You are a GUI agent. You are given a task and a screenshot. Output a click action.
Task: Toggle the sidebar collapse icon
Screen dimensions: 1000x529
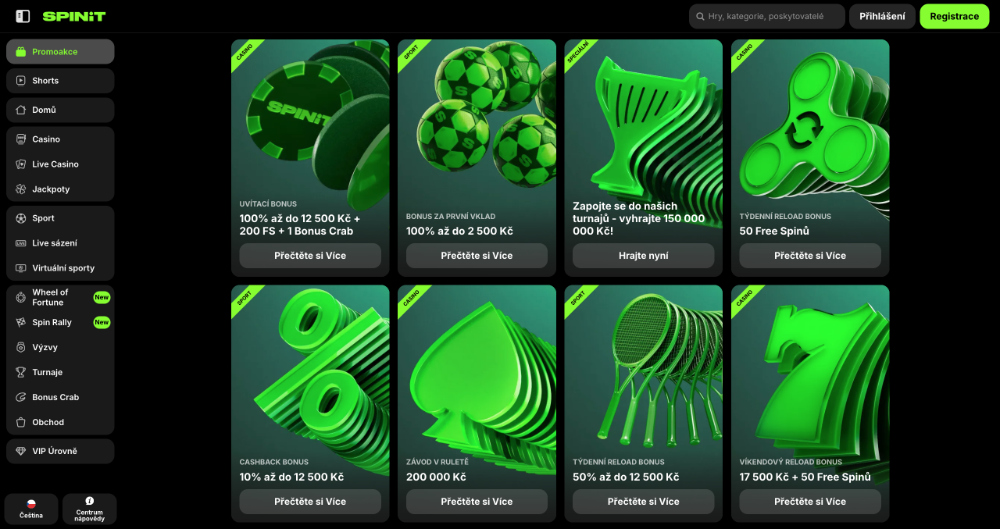tap(23, 16)
